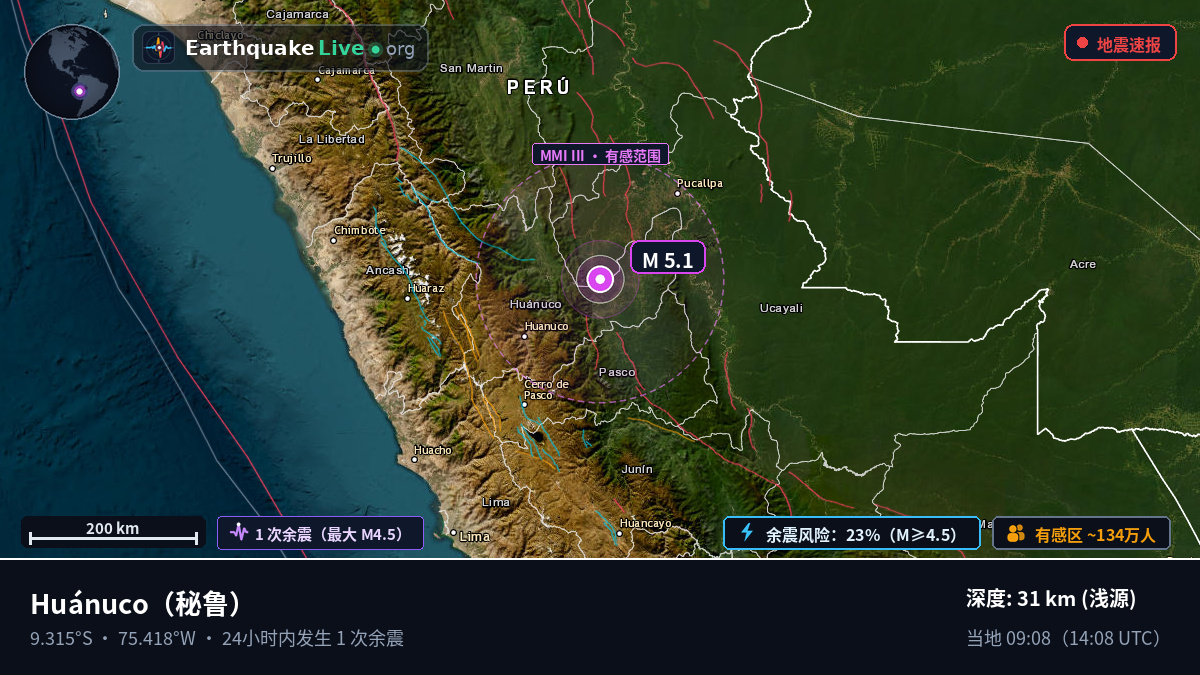Click the Acre region label

1083,264
